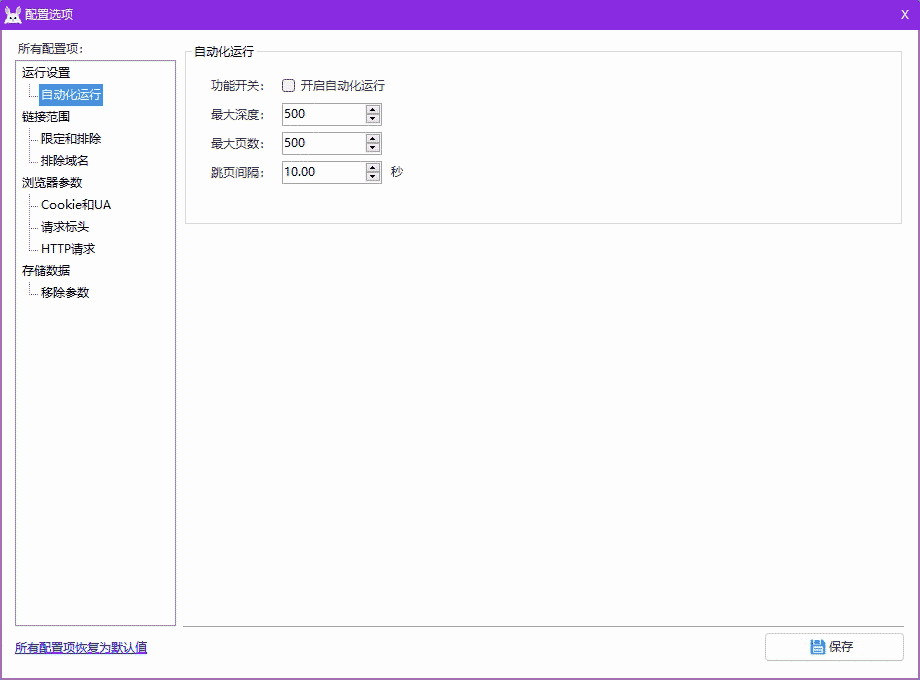This screenshot has height=680, width=920.
Task: Decrease 跳页间隔 with the down arrow
Action: tap(373, 177)
